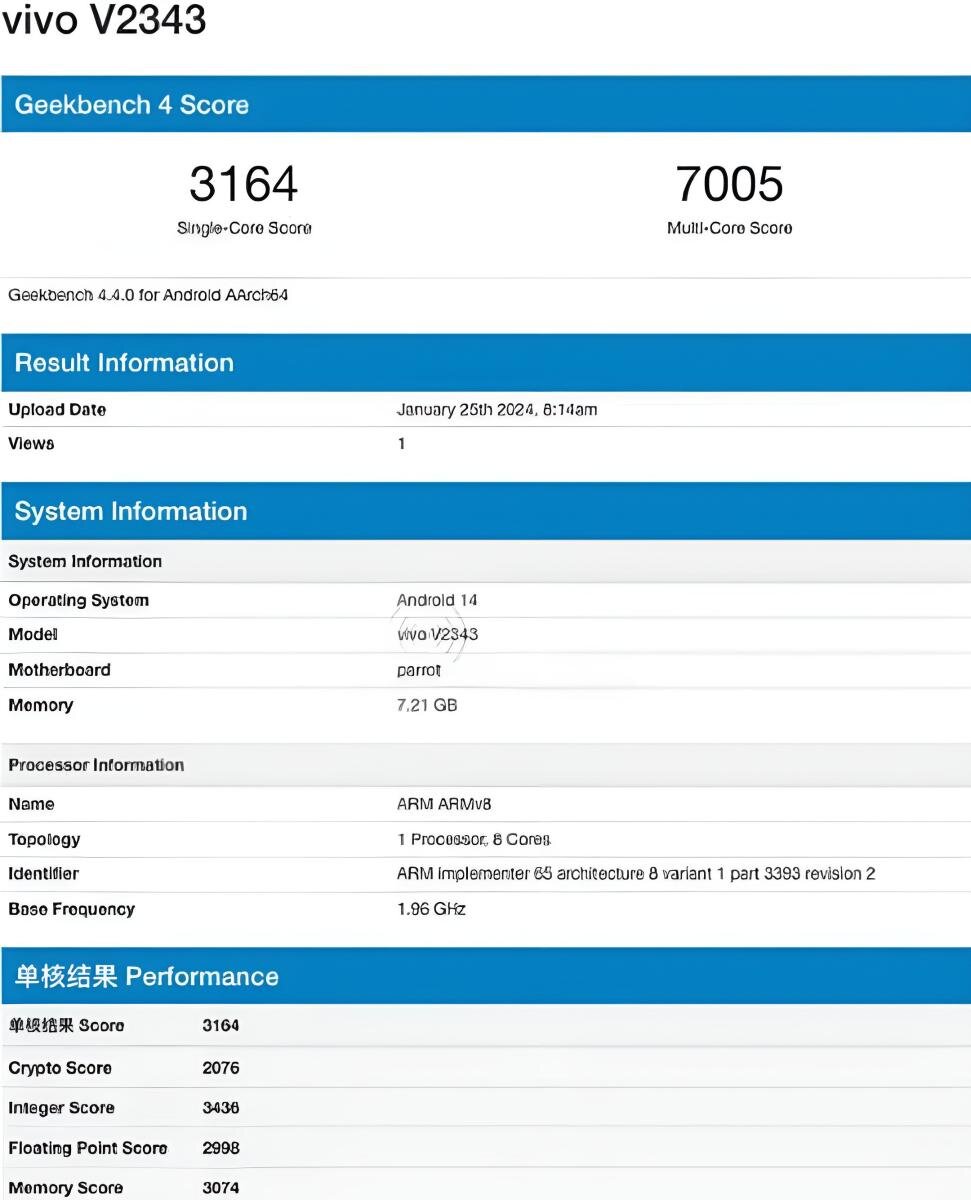Click the Upload Date label
This screenshot has height=1200, width=971.
tap(57, 410)
